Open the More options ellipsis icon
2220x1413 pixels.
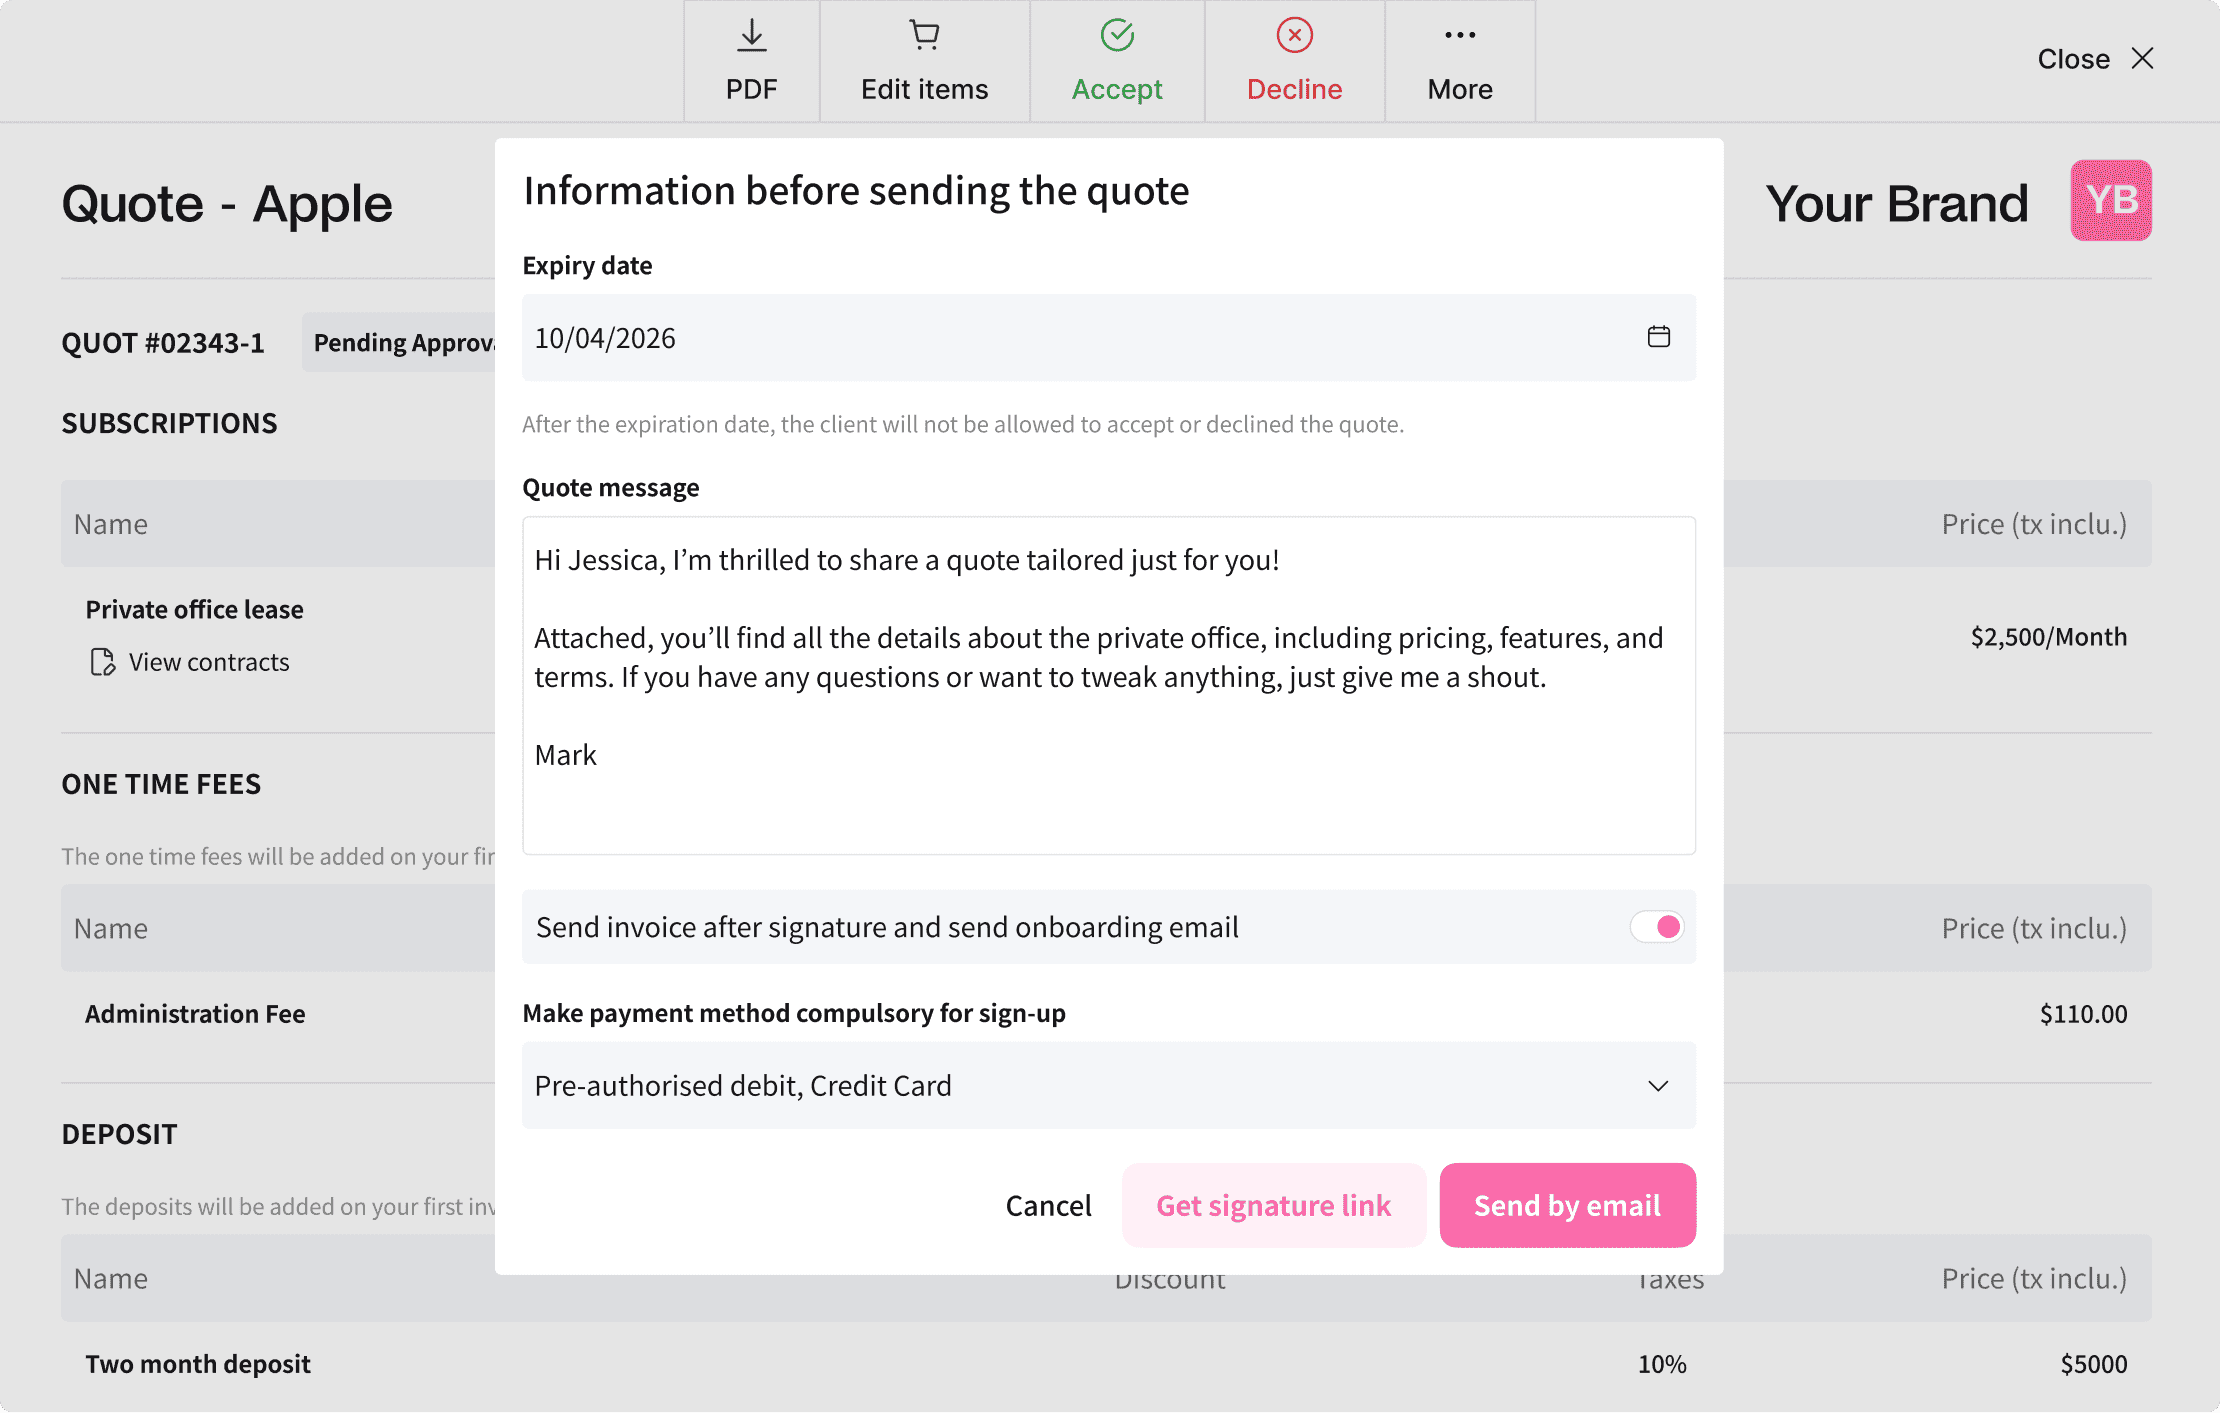click(x=1459, y=35)
